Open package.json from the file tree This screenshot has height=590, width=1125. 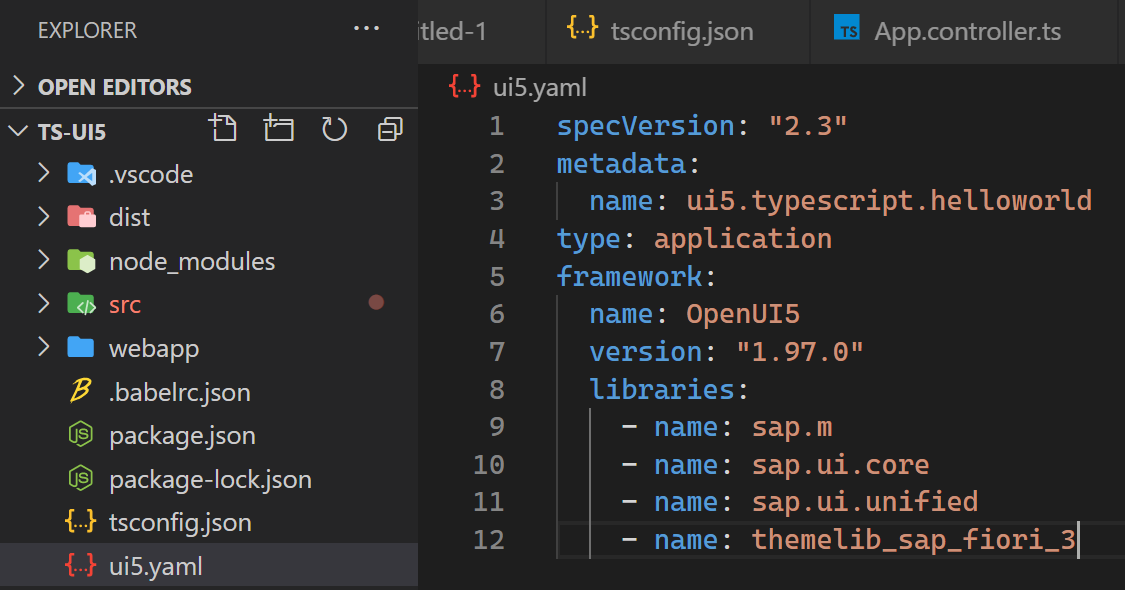coord(182,436)
